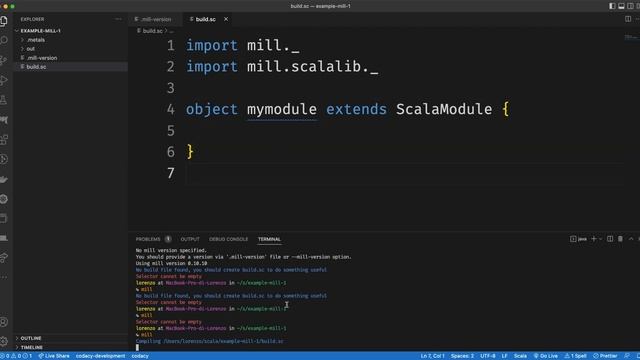
Task: Click the Prettier status item
Action: (605, 356)
